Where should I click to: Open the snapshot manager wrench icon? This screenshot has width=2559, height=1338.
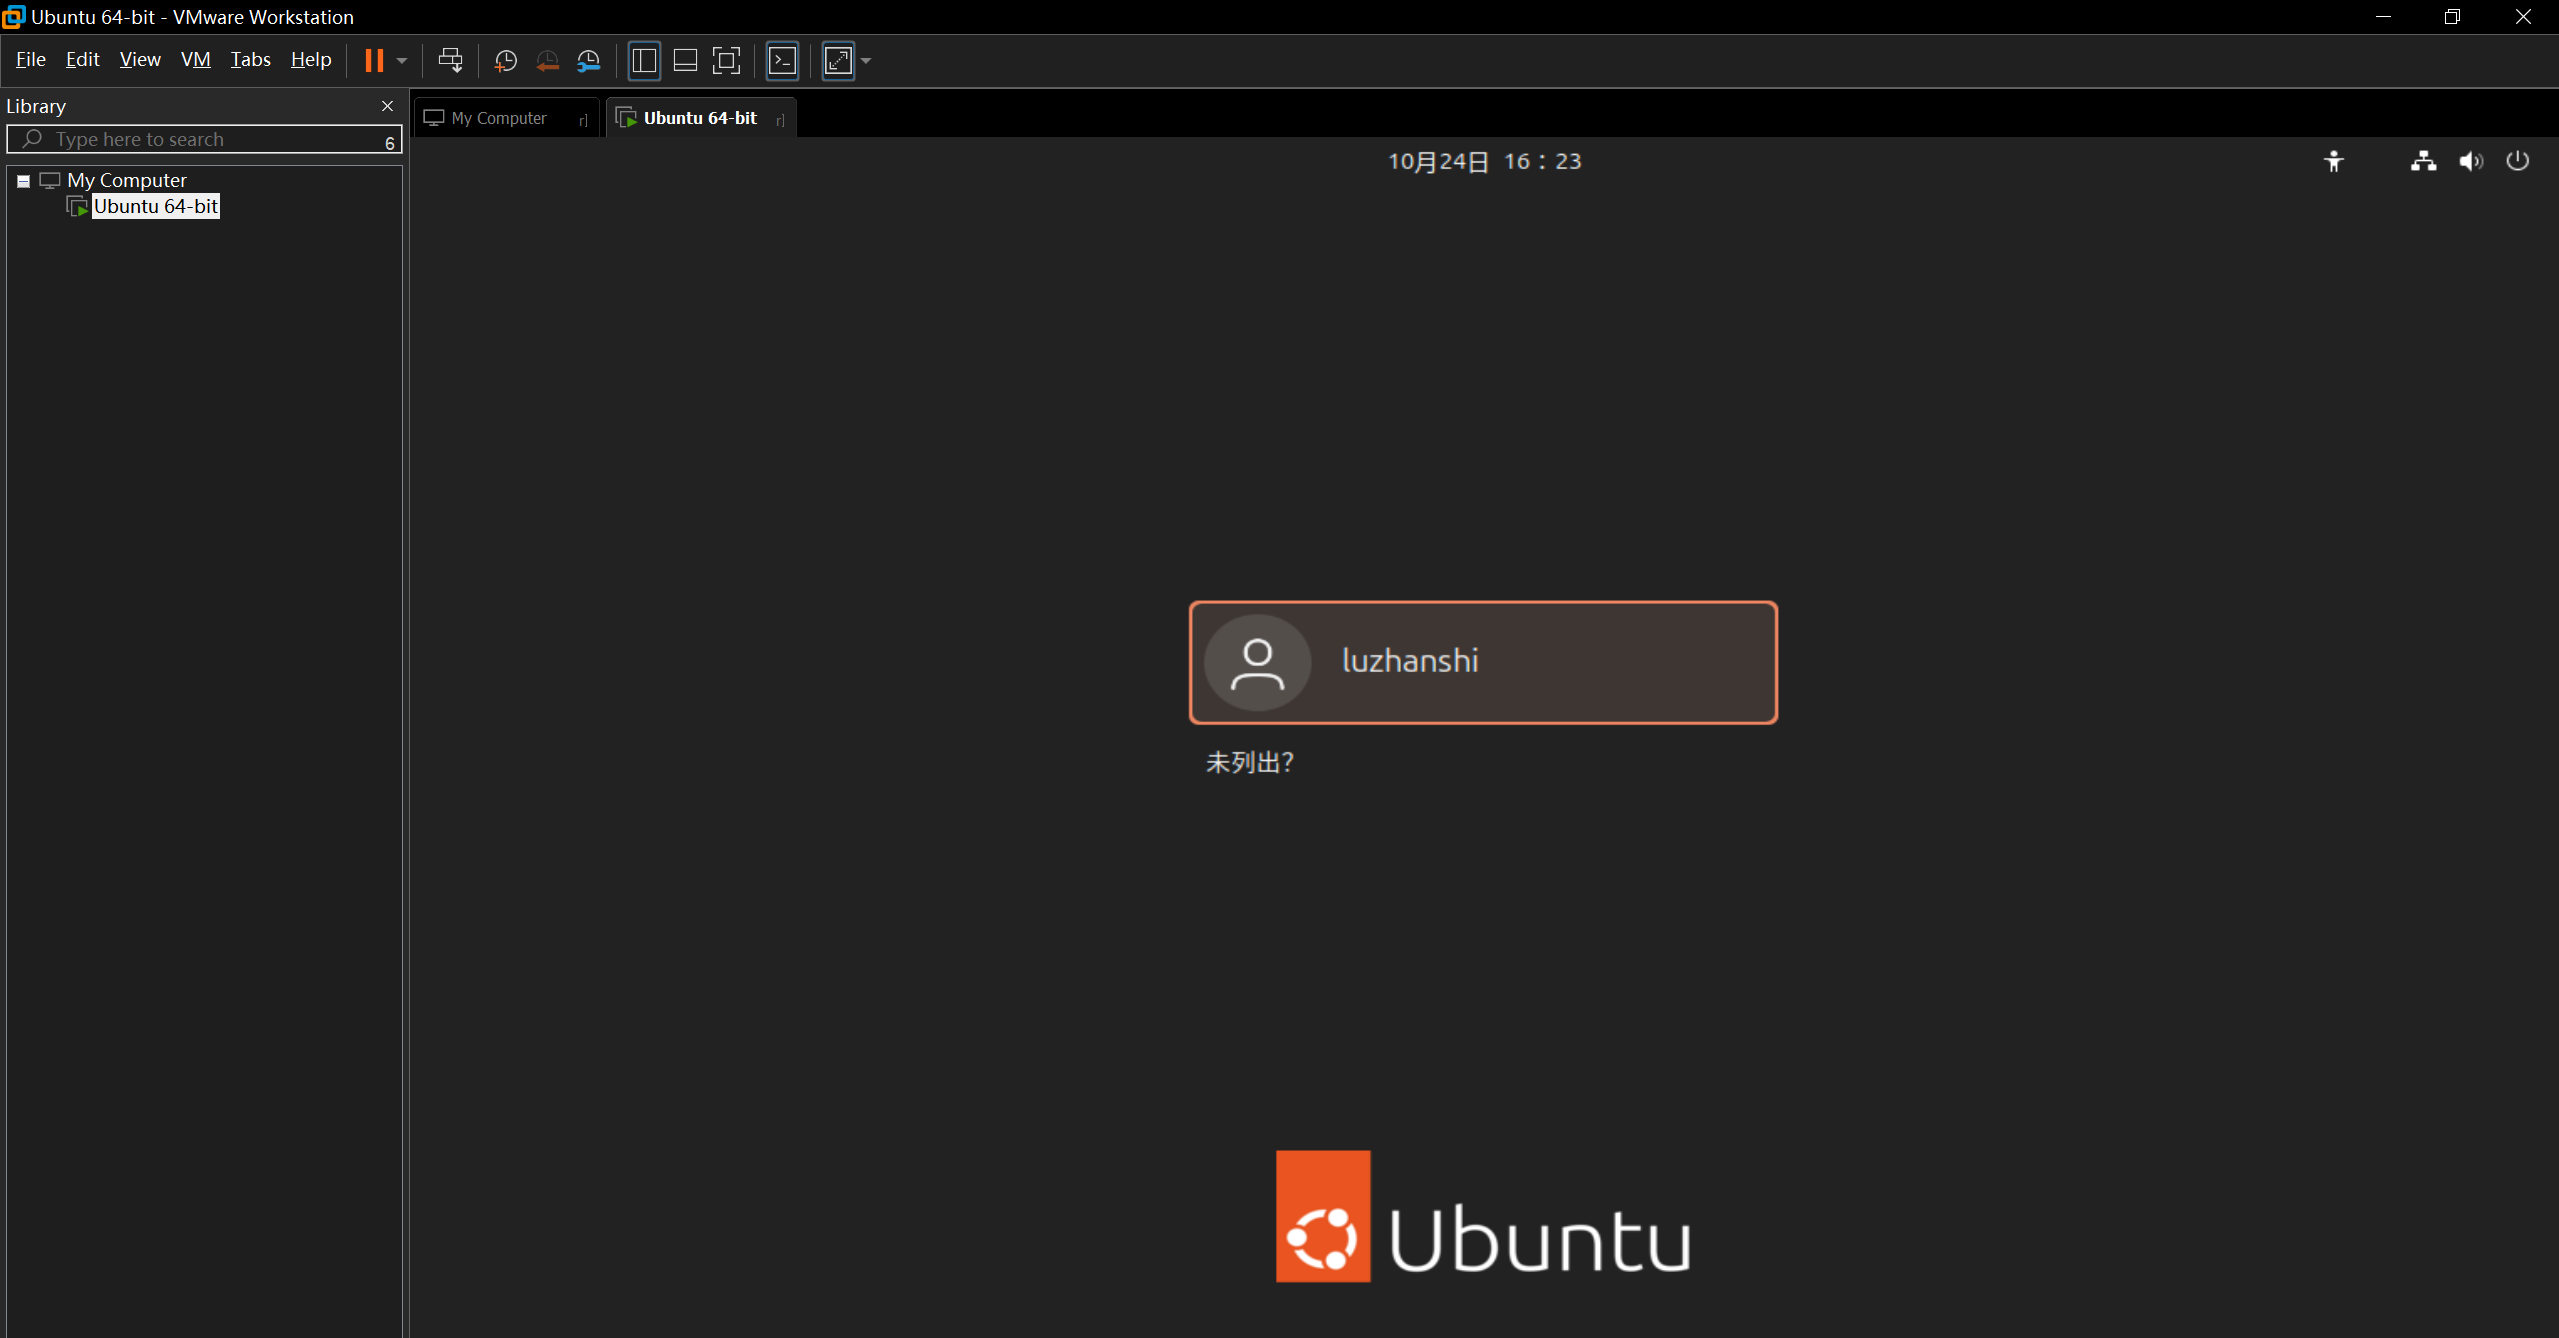(x=589, y=61)
